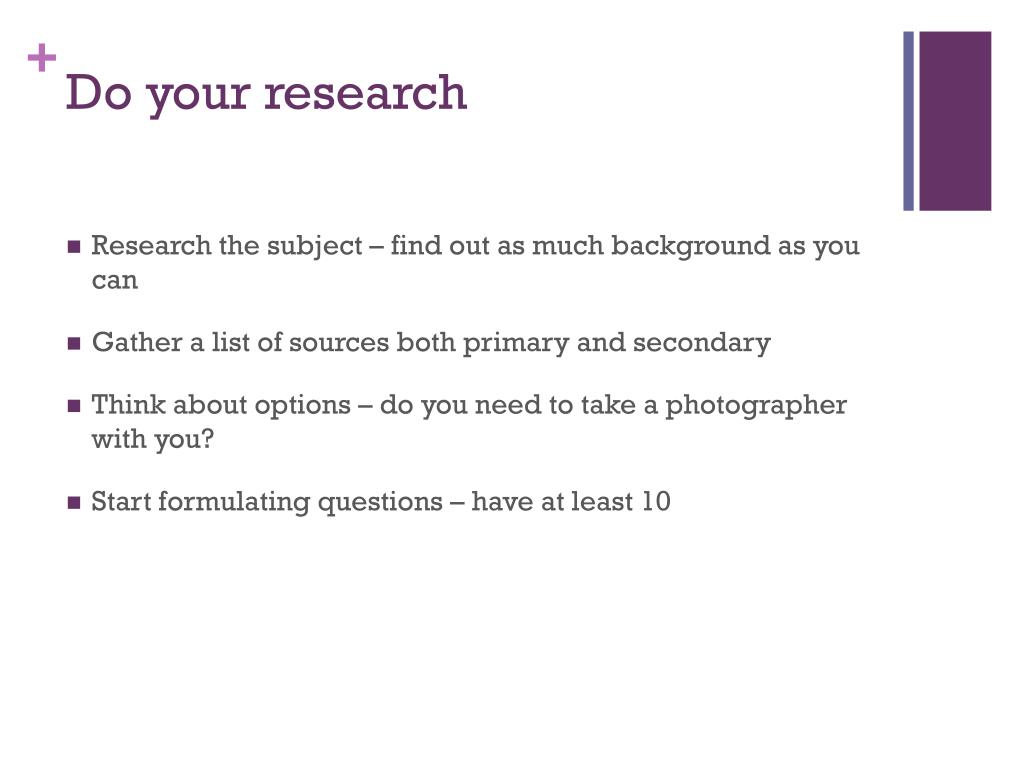Click the words 'have at least'

pos(552,502)
